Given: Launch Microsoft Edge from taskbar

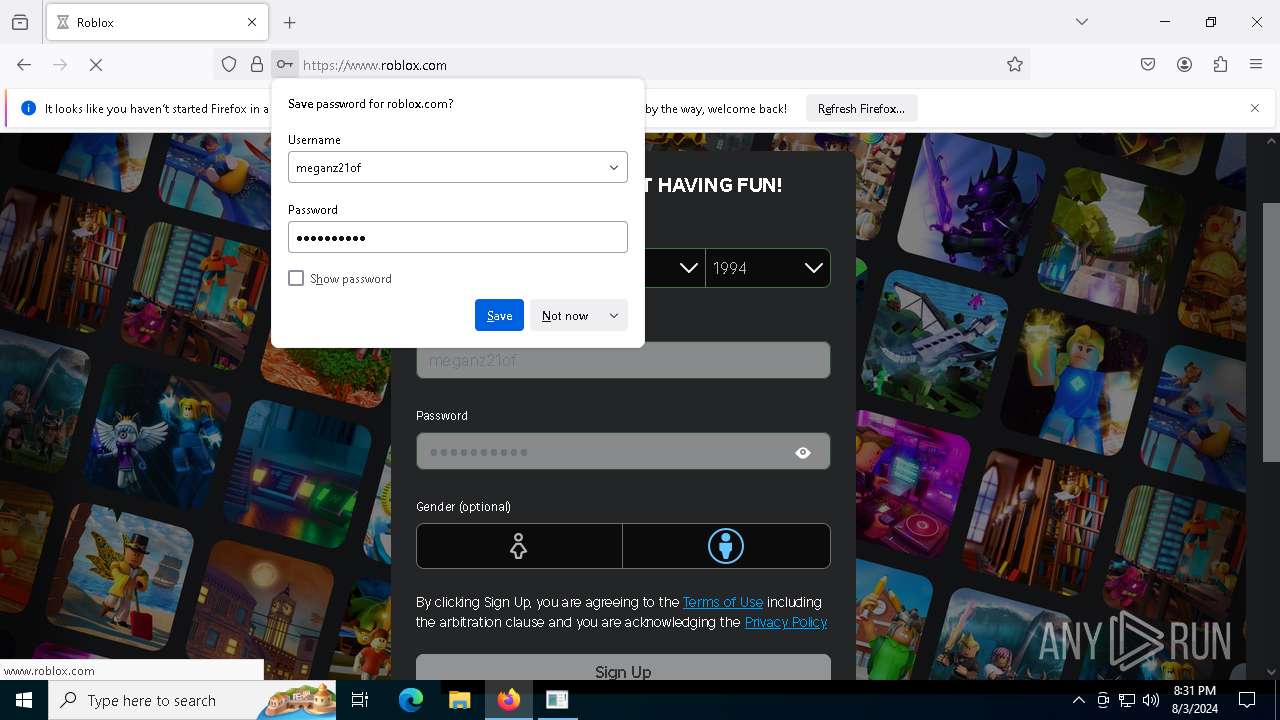Looking at the screenshot, I should (411, 700).
